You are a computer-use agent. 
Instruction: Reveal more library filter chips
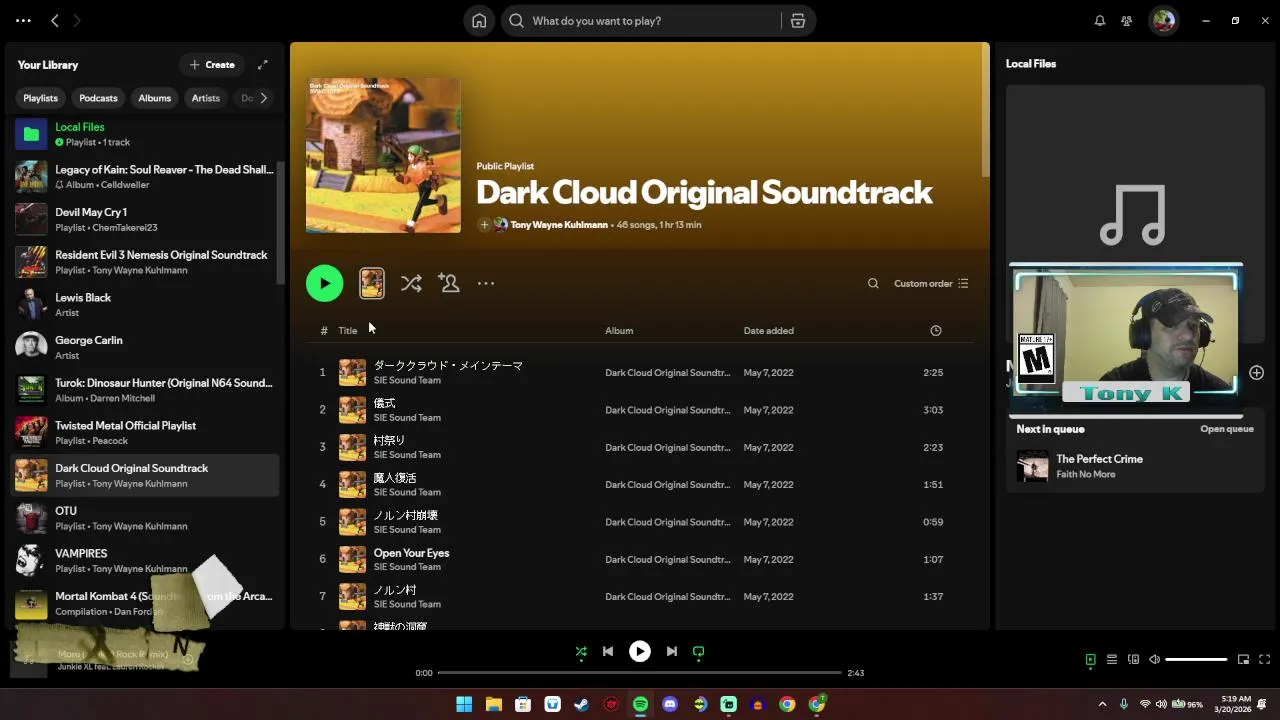(264, 98)
